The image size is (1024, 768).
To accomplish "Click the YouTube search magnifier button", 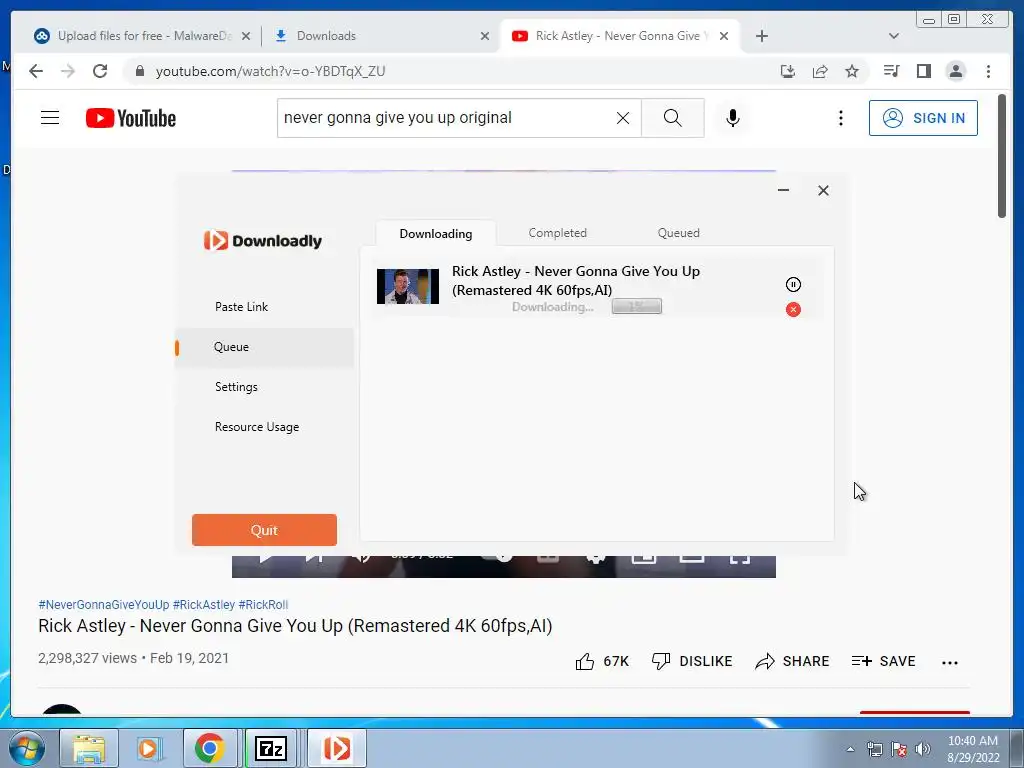I will (x=673, y=118).
